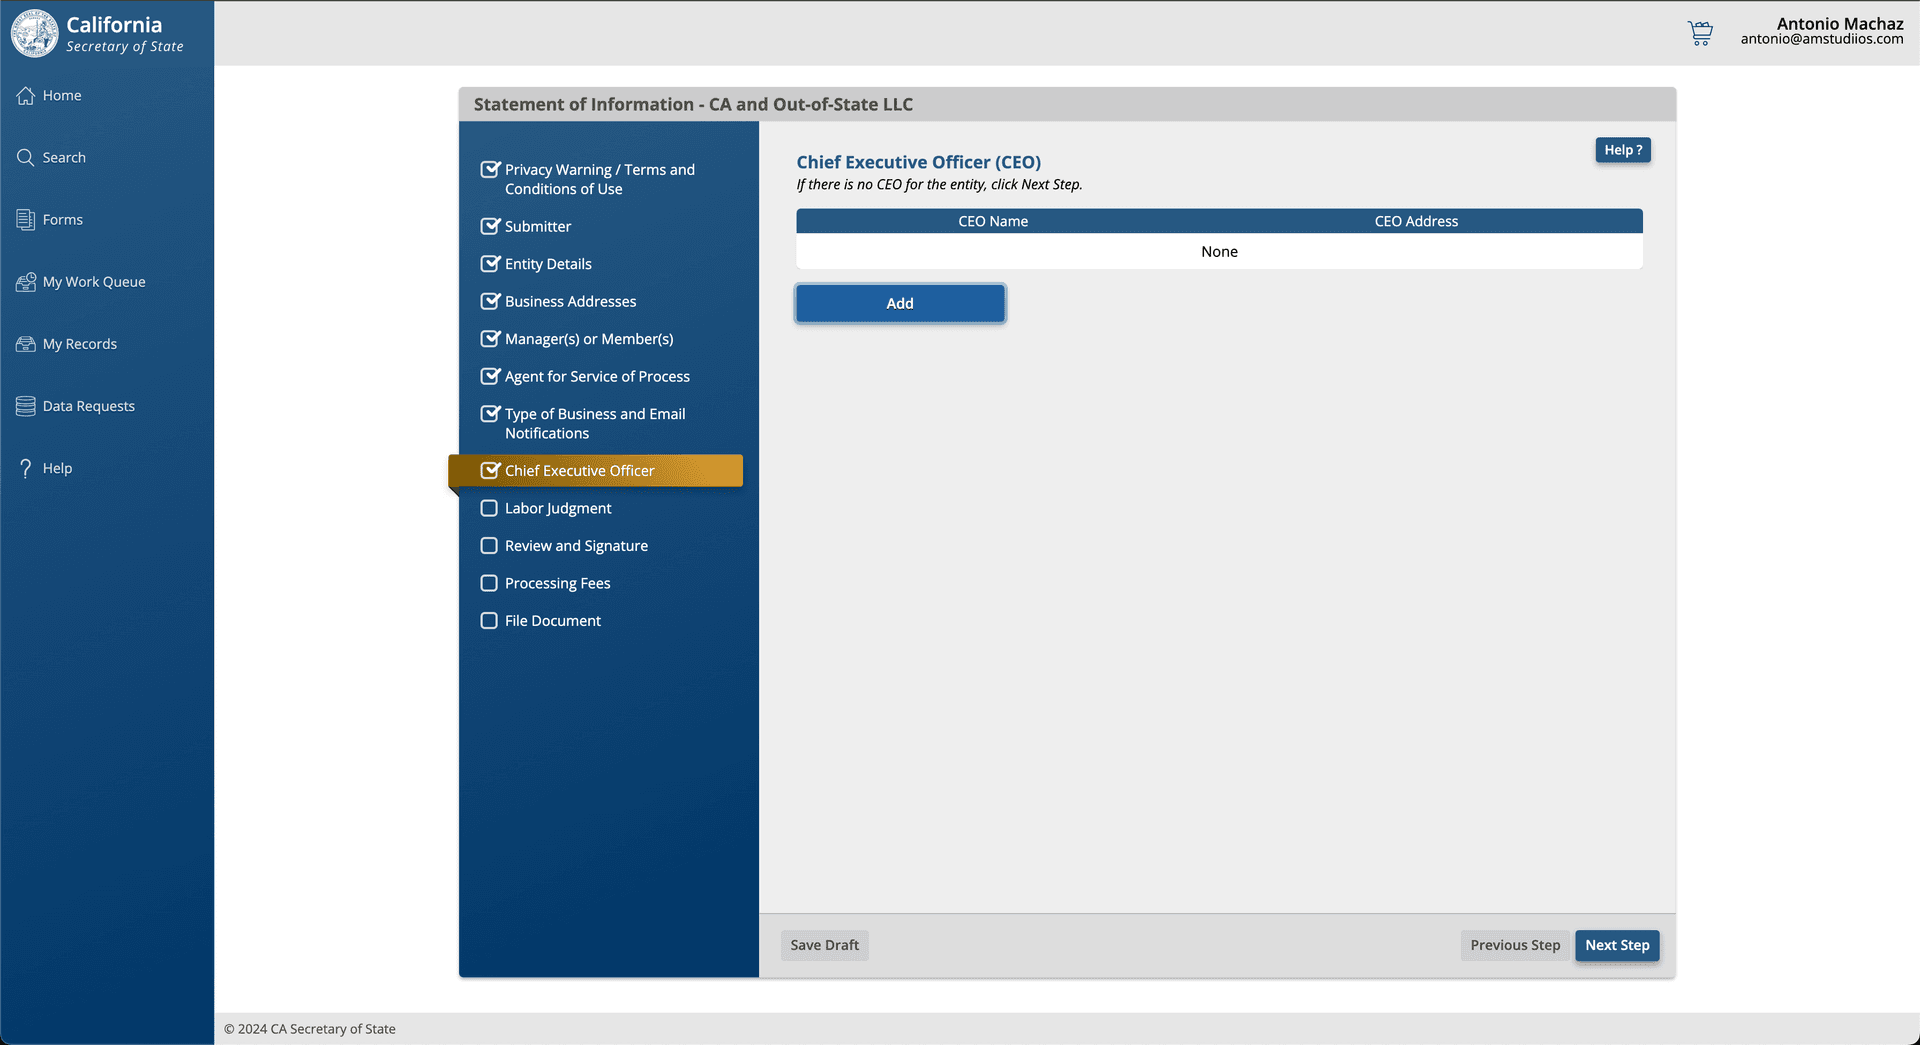Viewport: 1920px width, 1045px height.
Task: Click the Search magnifier icon
Action: 26,158
